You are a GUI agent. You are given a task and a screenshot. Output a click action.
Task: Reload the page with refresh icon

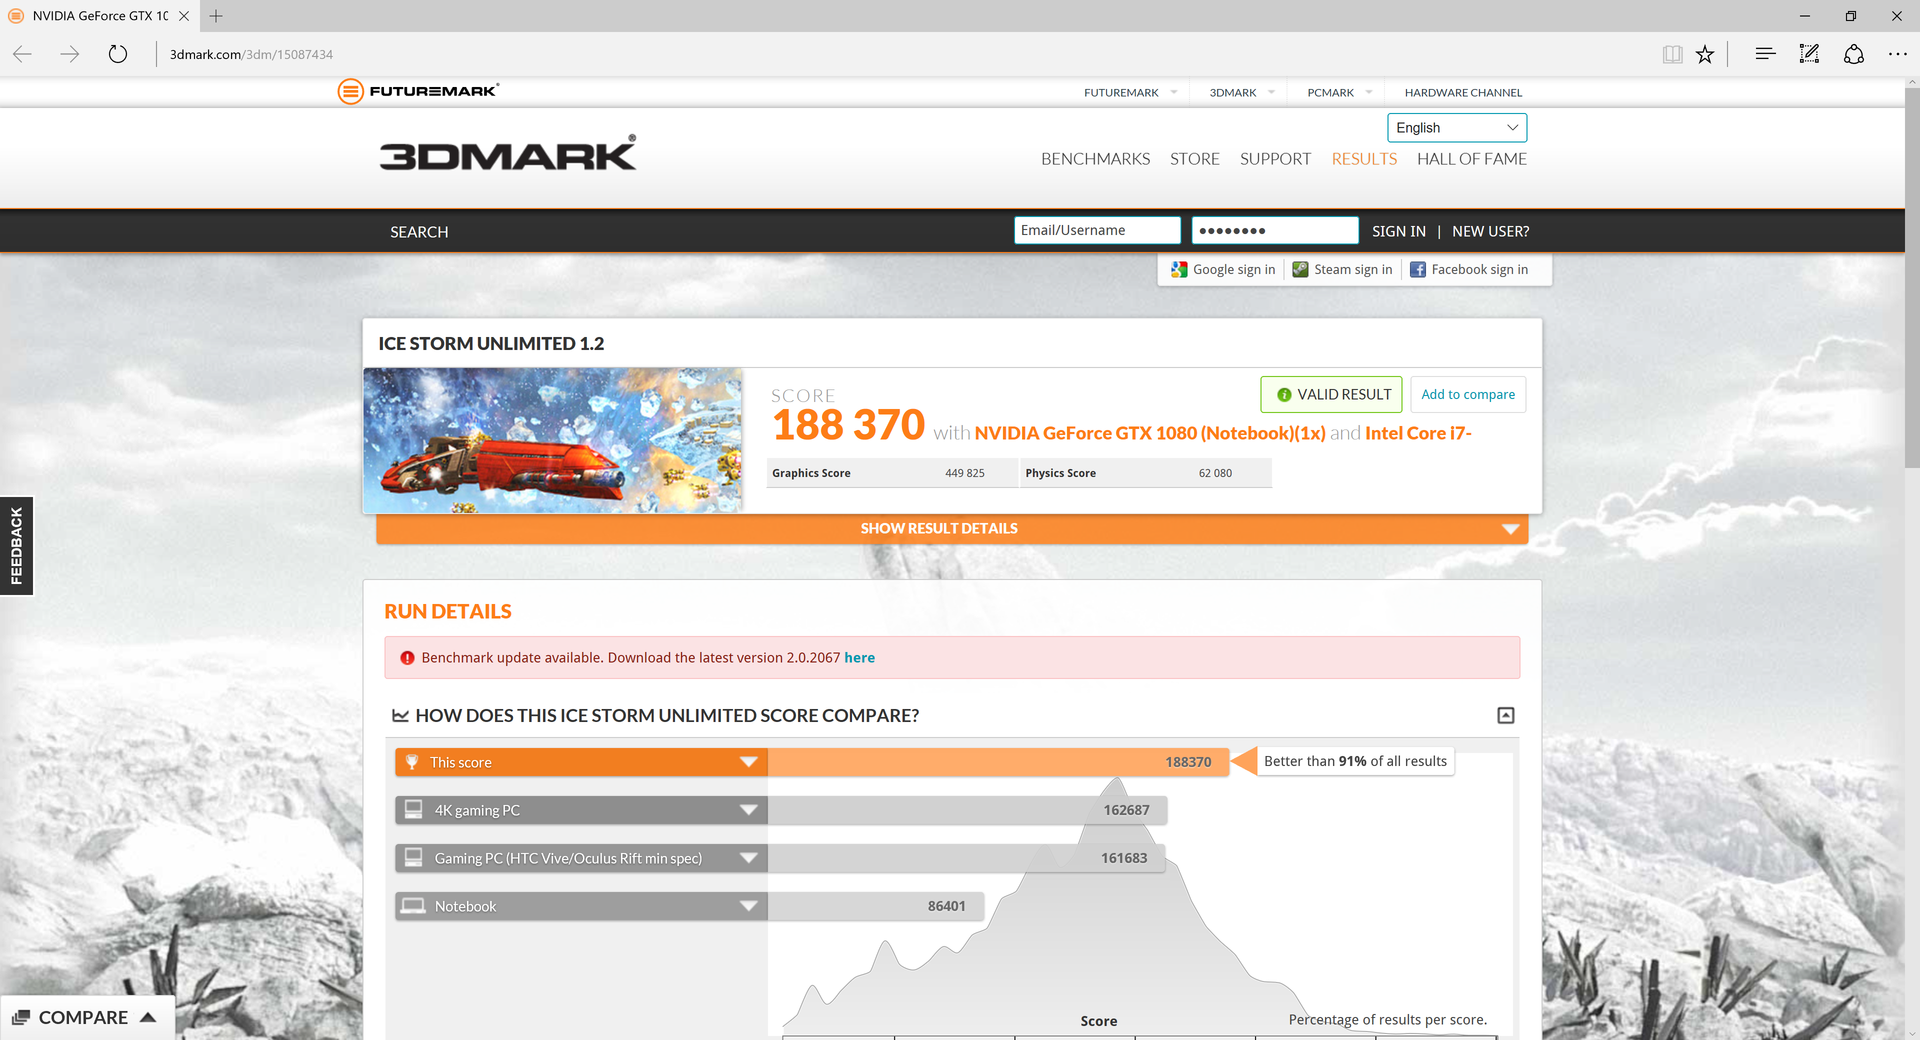(118, 54)
